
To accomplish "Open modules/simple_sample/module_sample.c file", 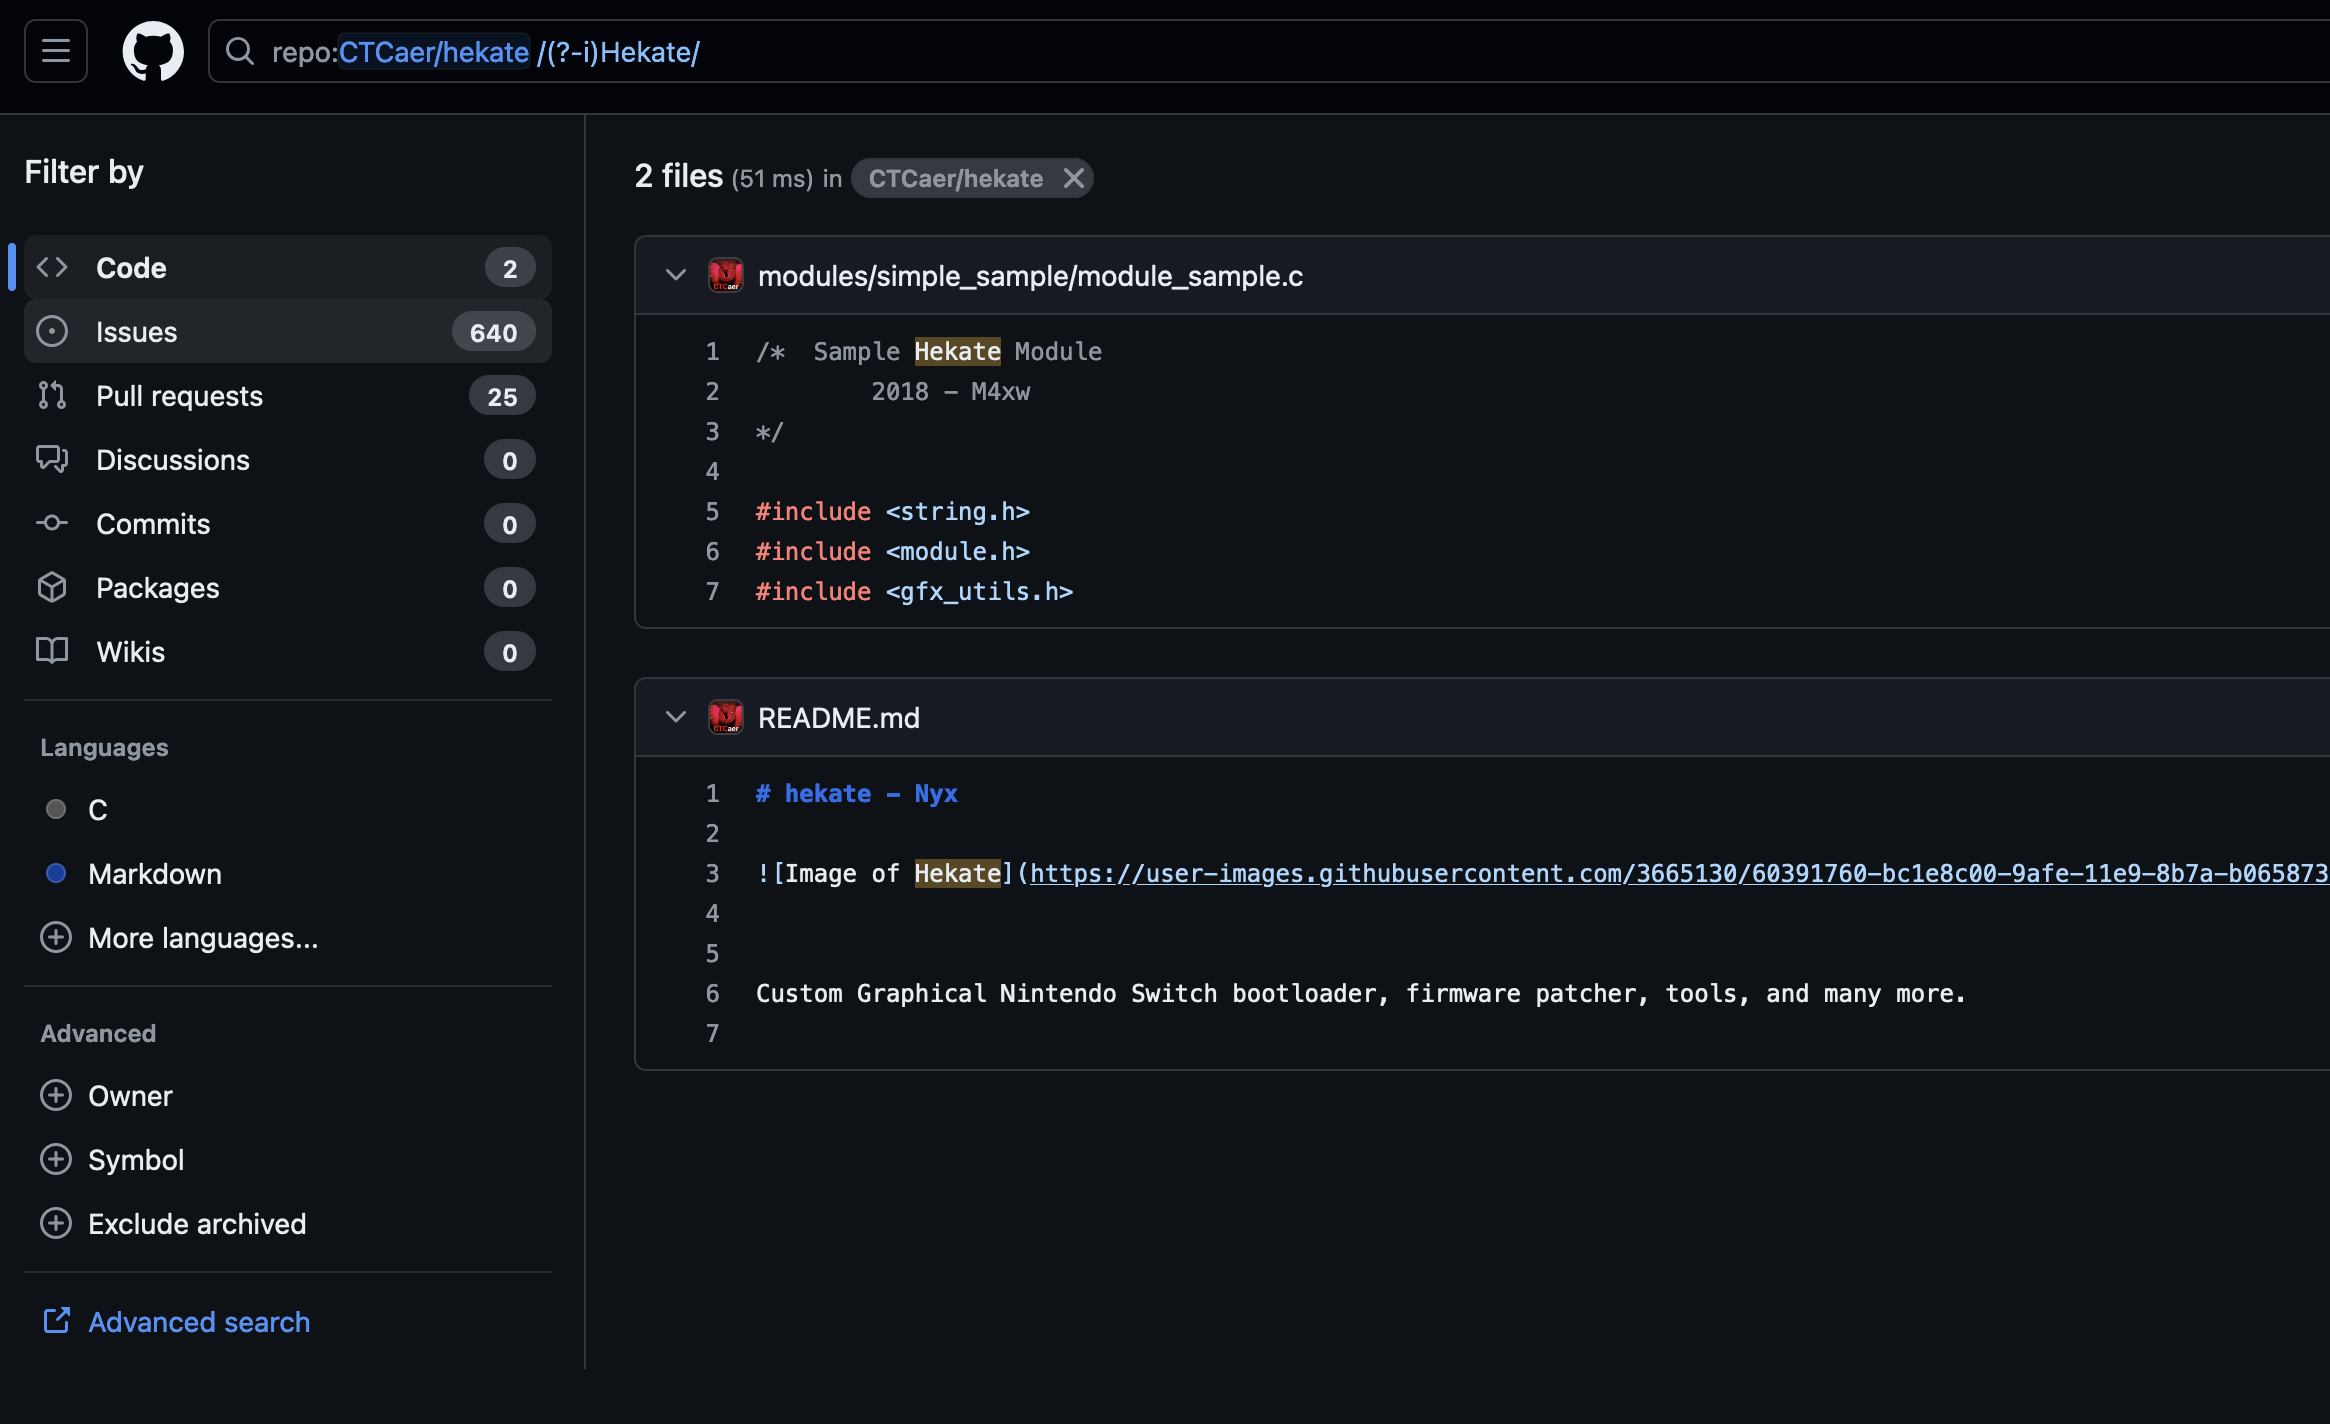I will [1030, 276].
